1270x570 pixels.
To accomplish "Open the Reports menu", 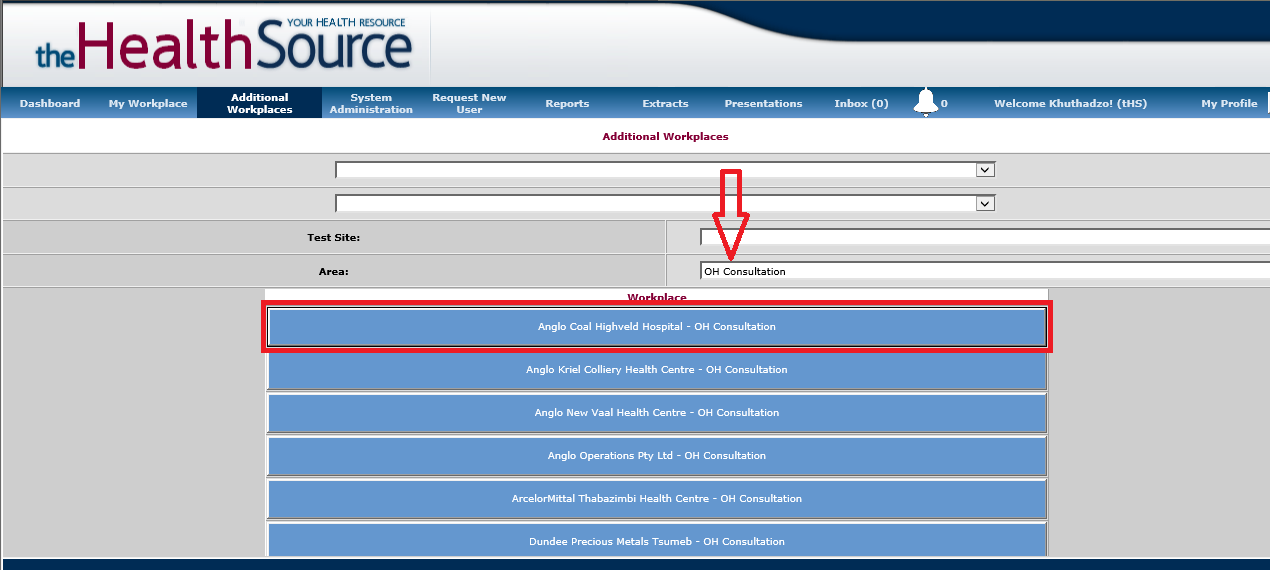I will [x=567, y=103].
